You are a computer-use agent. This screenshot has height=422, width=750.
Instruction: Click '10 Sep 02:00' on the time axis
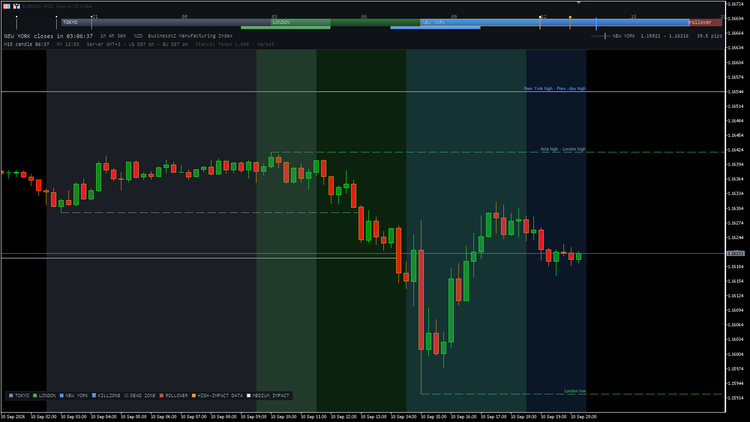pyautogui.click(x=43, y=417)
